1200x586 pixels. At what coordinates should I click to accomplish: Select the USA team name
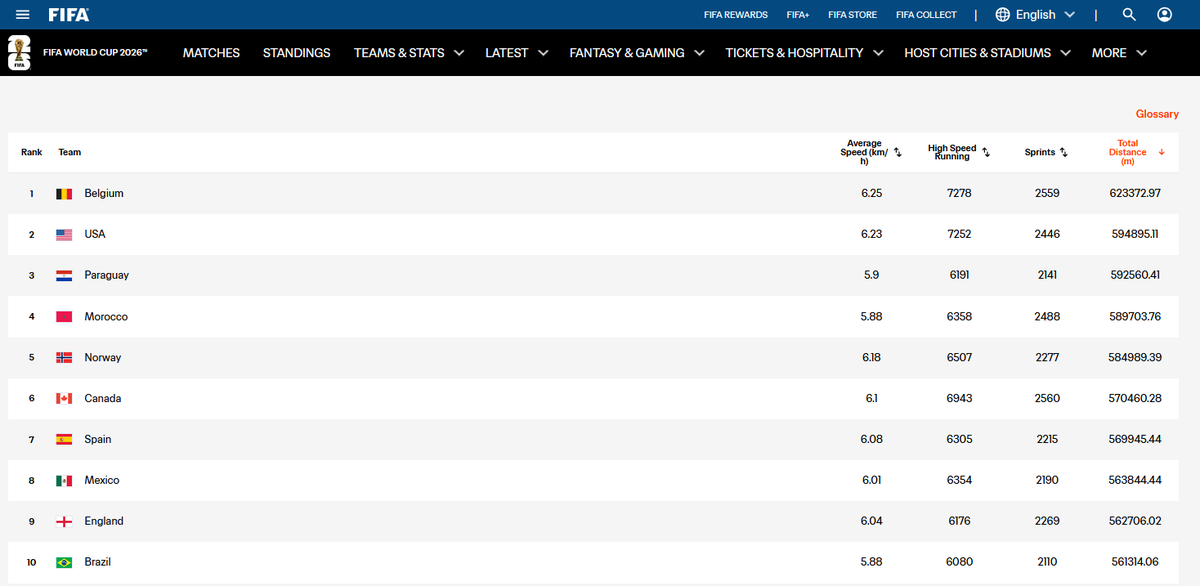[95, 234]
